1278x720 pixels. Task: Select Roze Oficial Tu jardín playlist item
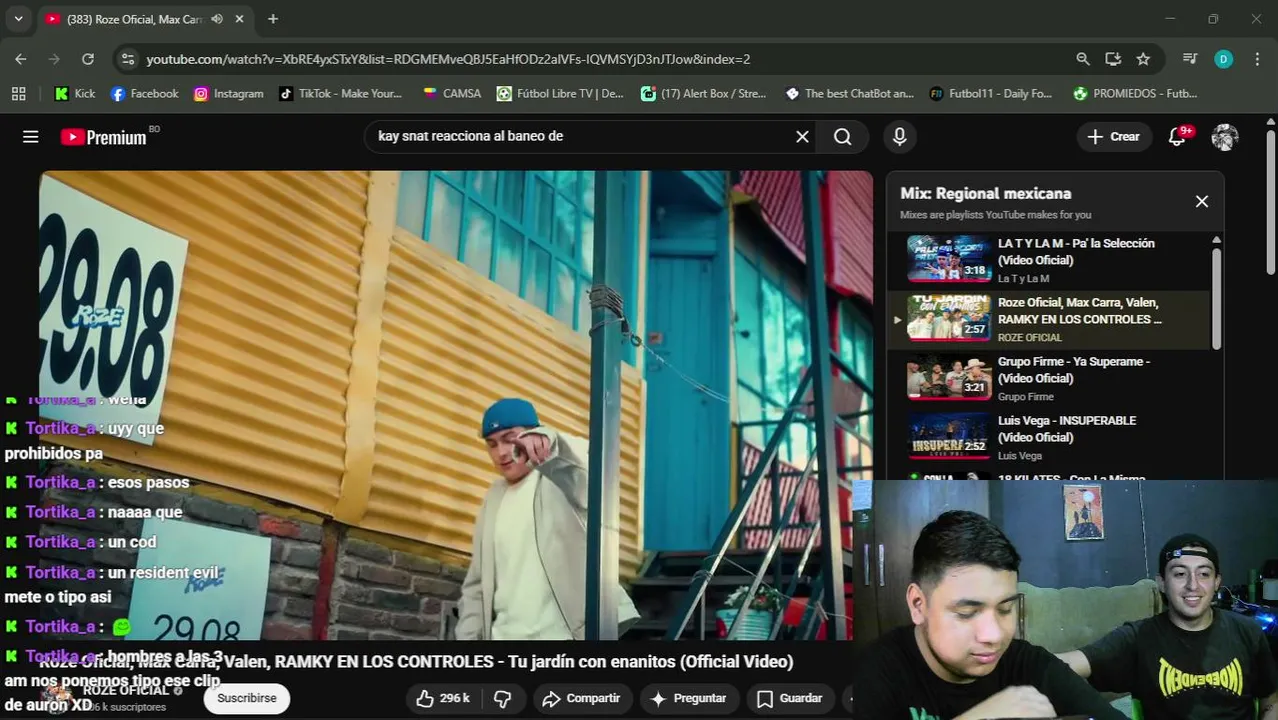click(1050, 319)
